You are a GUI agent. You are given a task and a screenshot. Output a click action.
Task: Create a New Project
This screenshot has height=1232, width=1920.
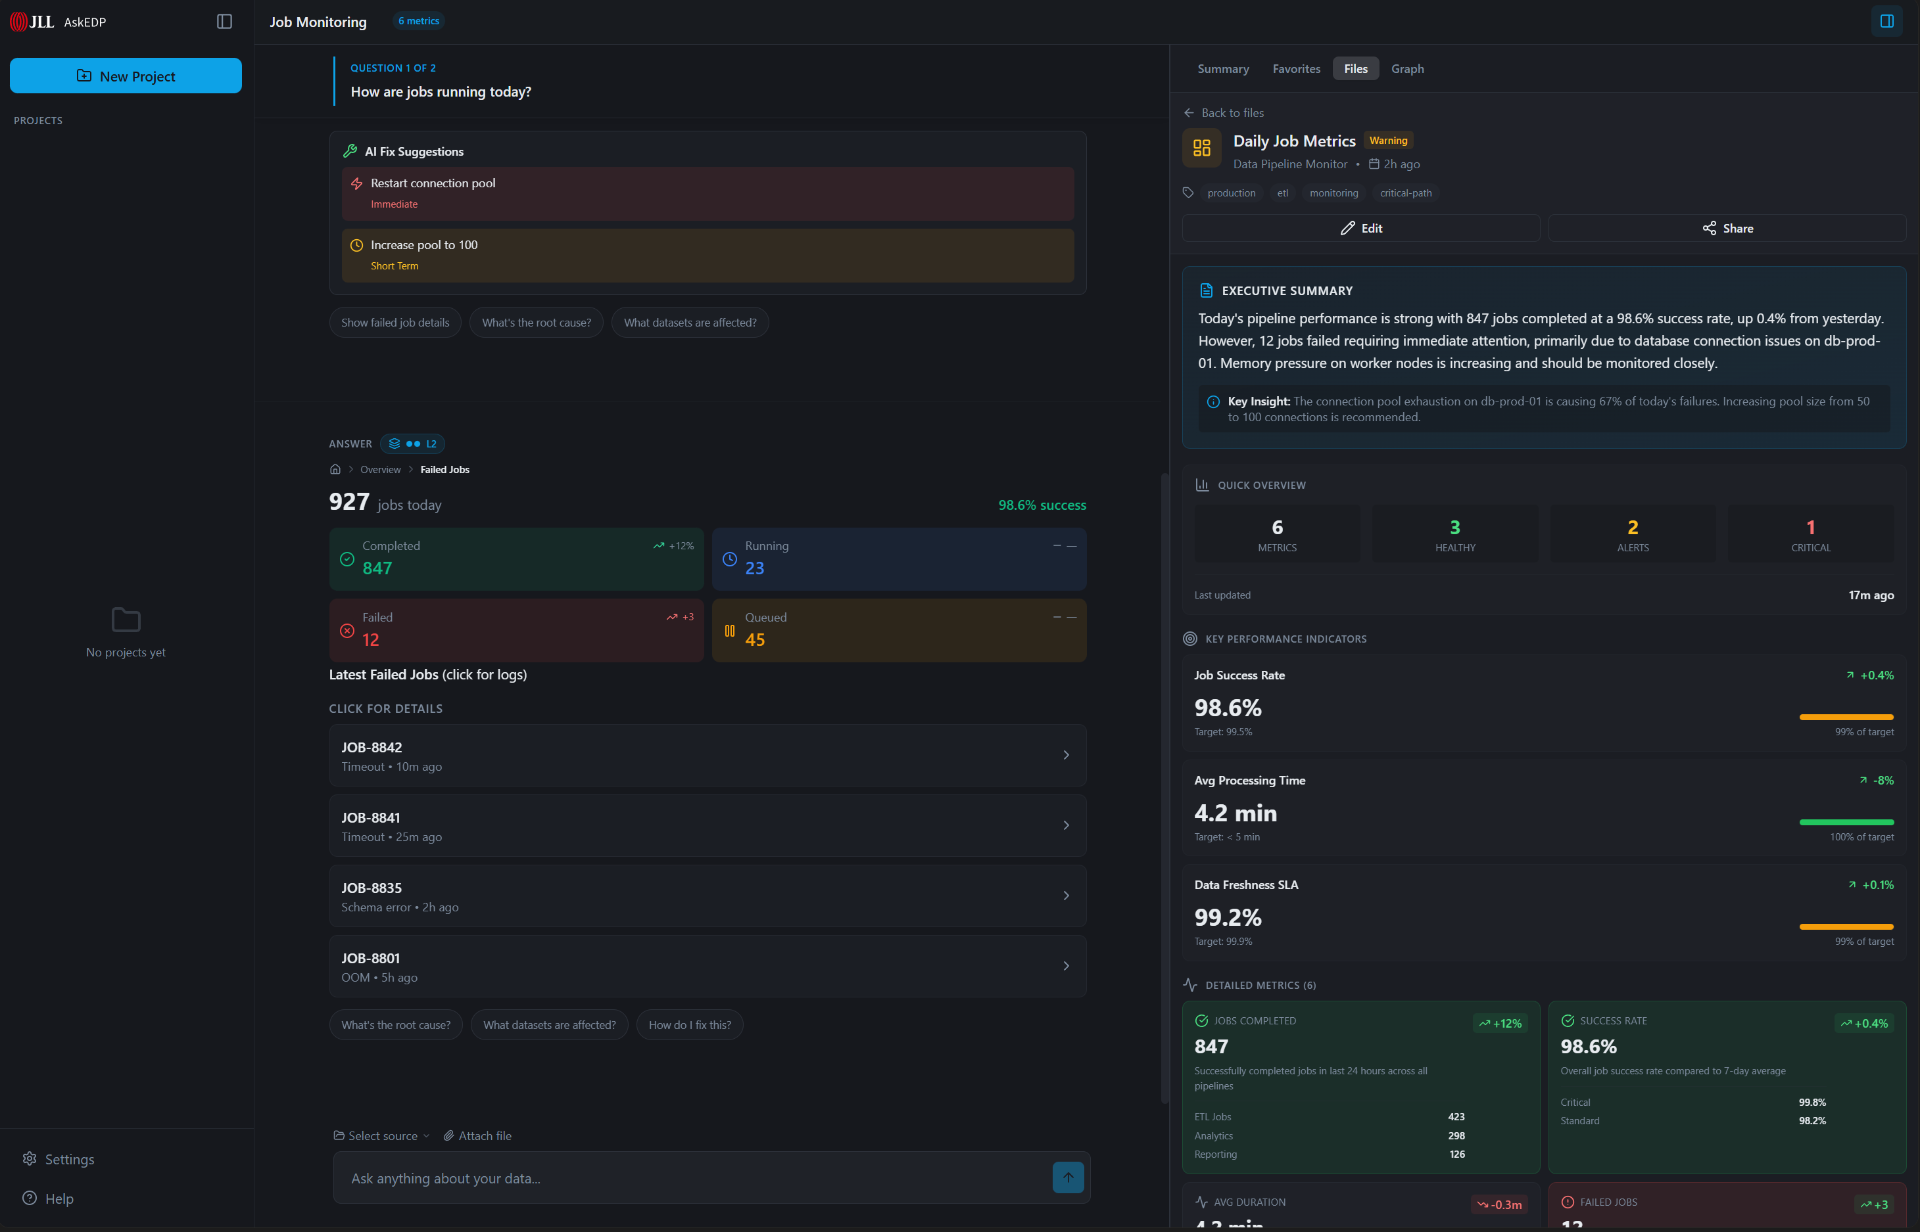coord(126,76)
